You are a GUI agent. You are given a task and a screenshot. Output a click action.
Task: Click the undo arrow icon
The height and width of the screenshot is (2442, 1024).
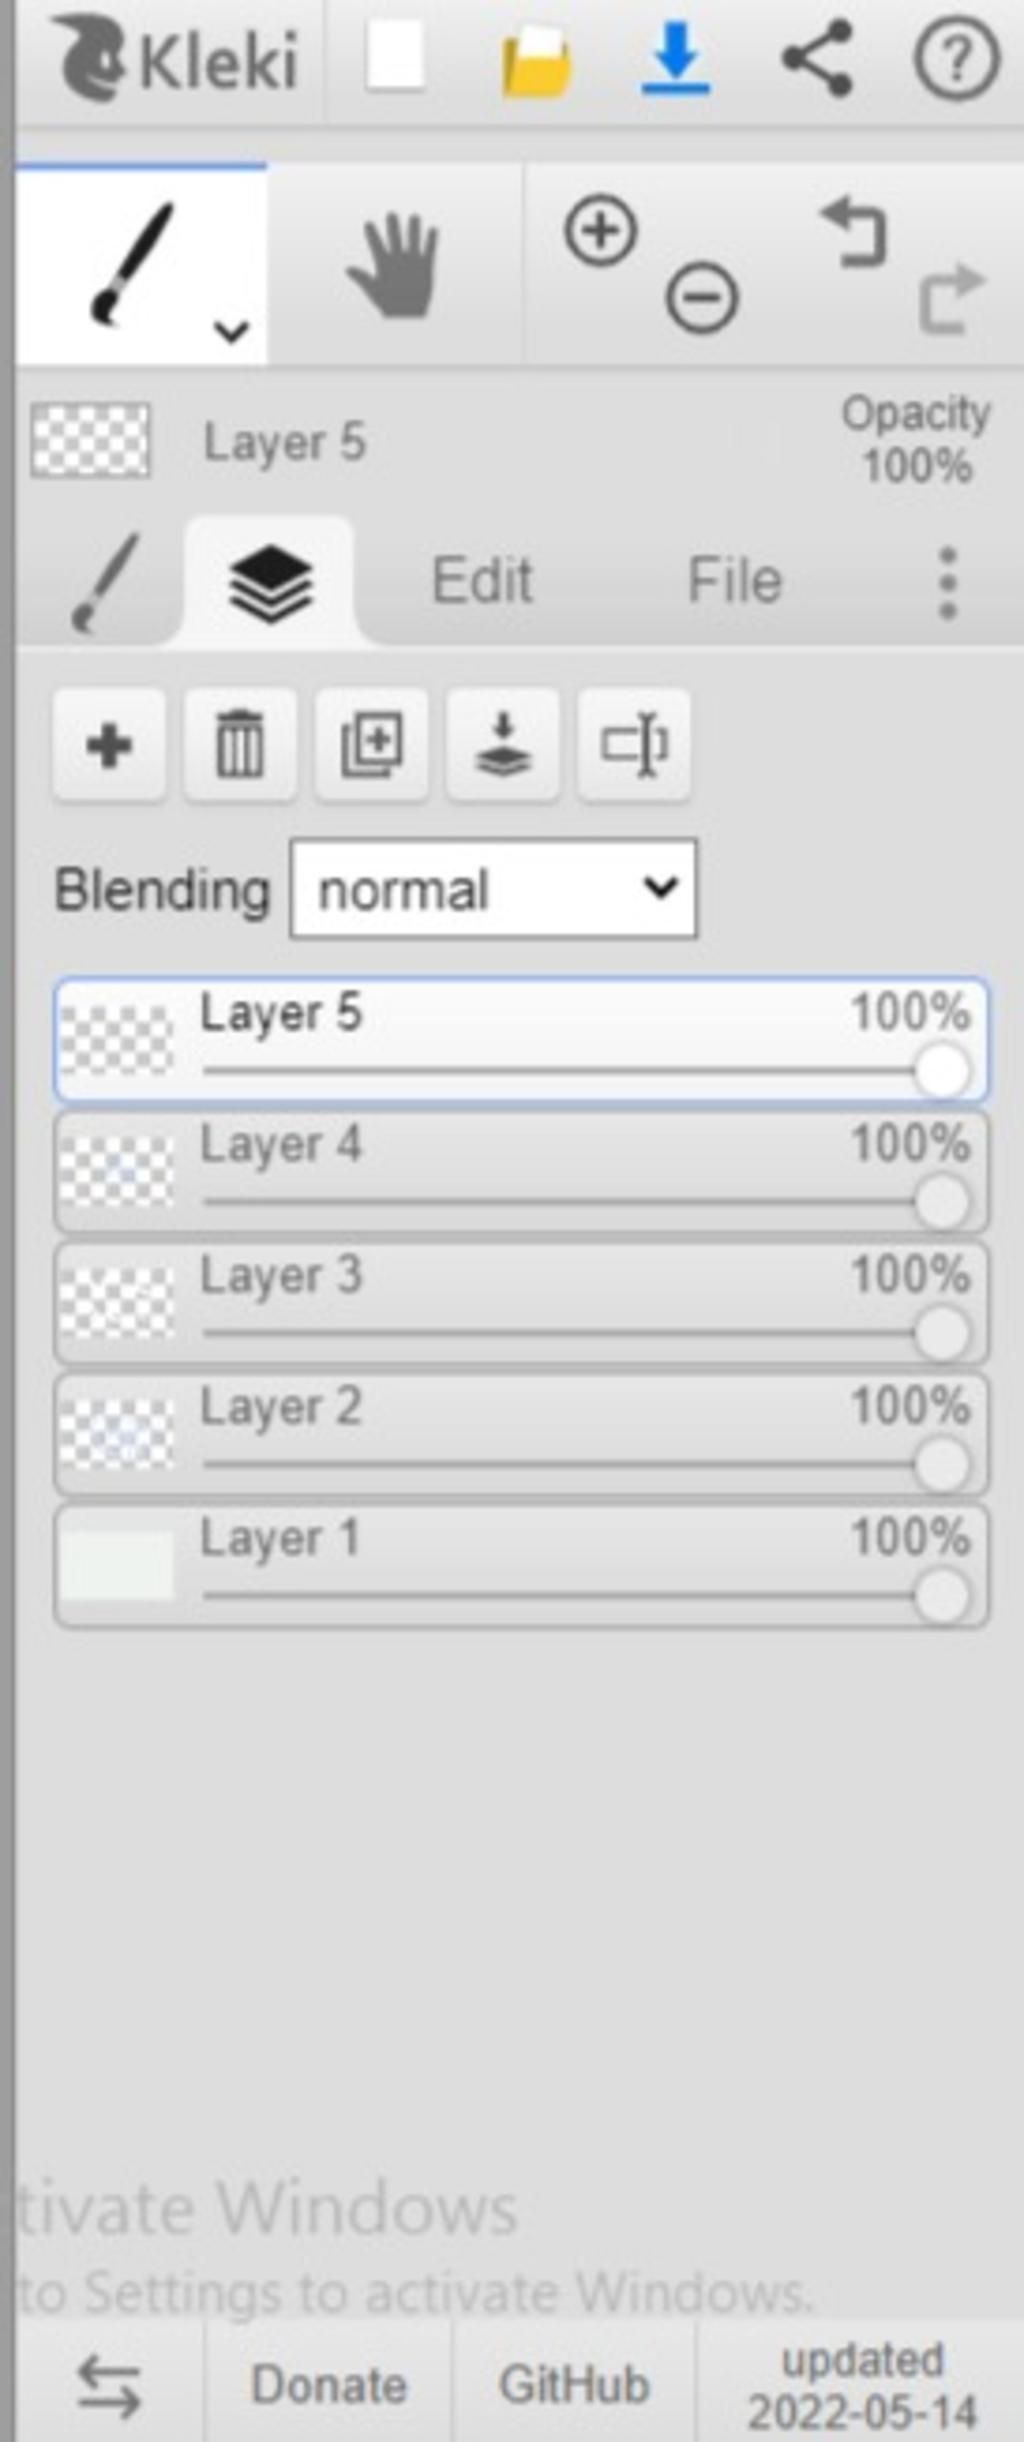pos(854,232)
